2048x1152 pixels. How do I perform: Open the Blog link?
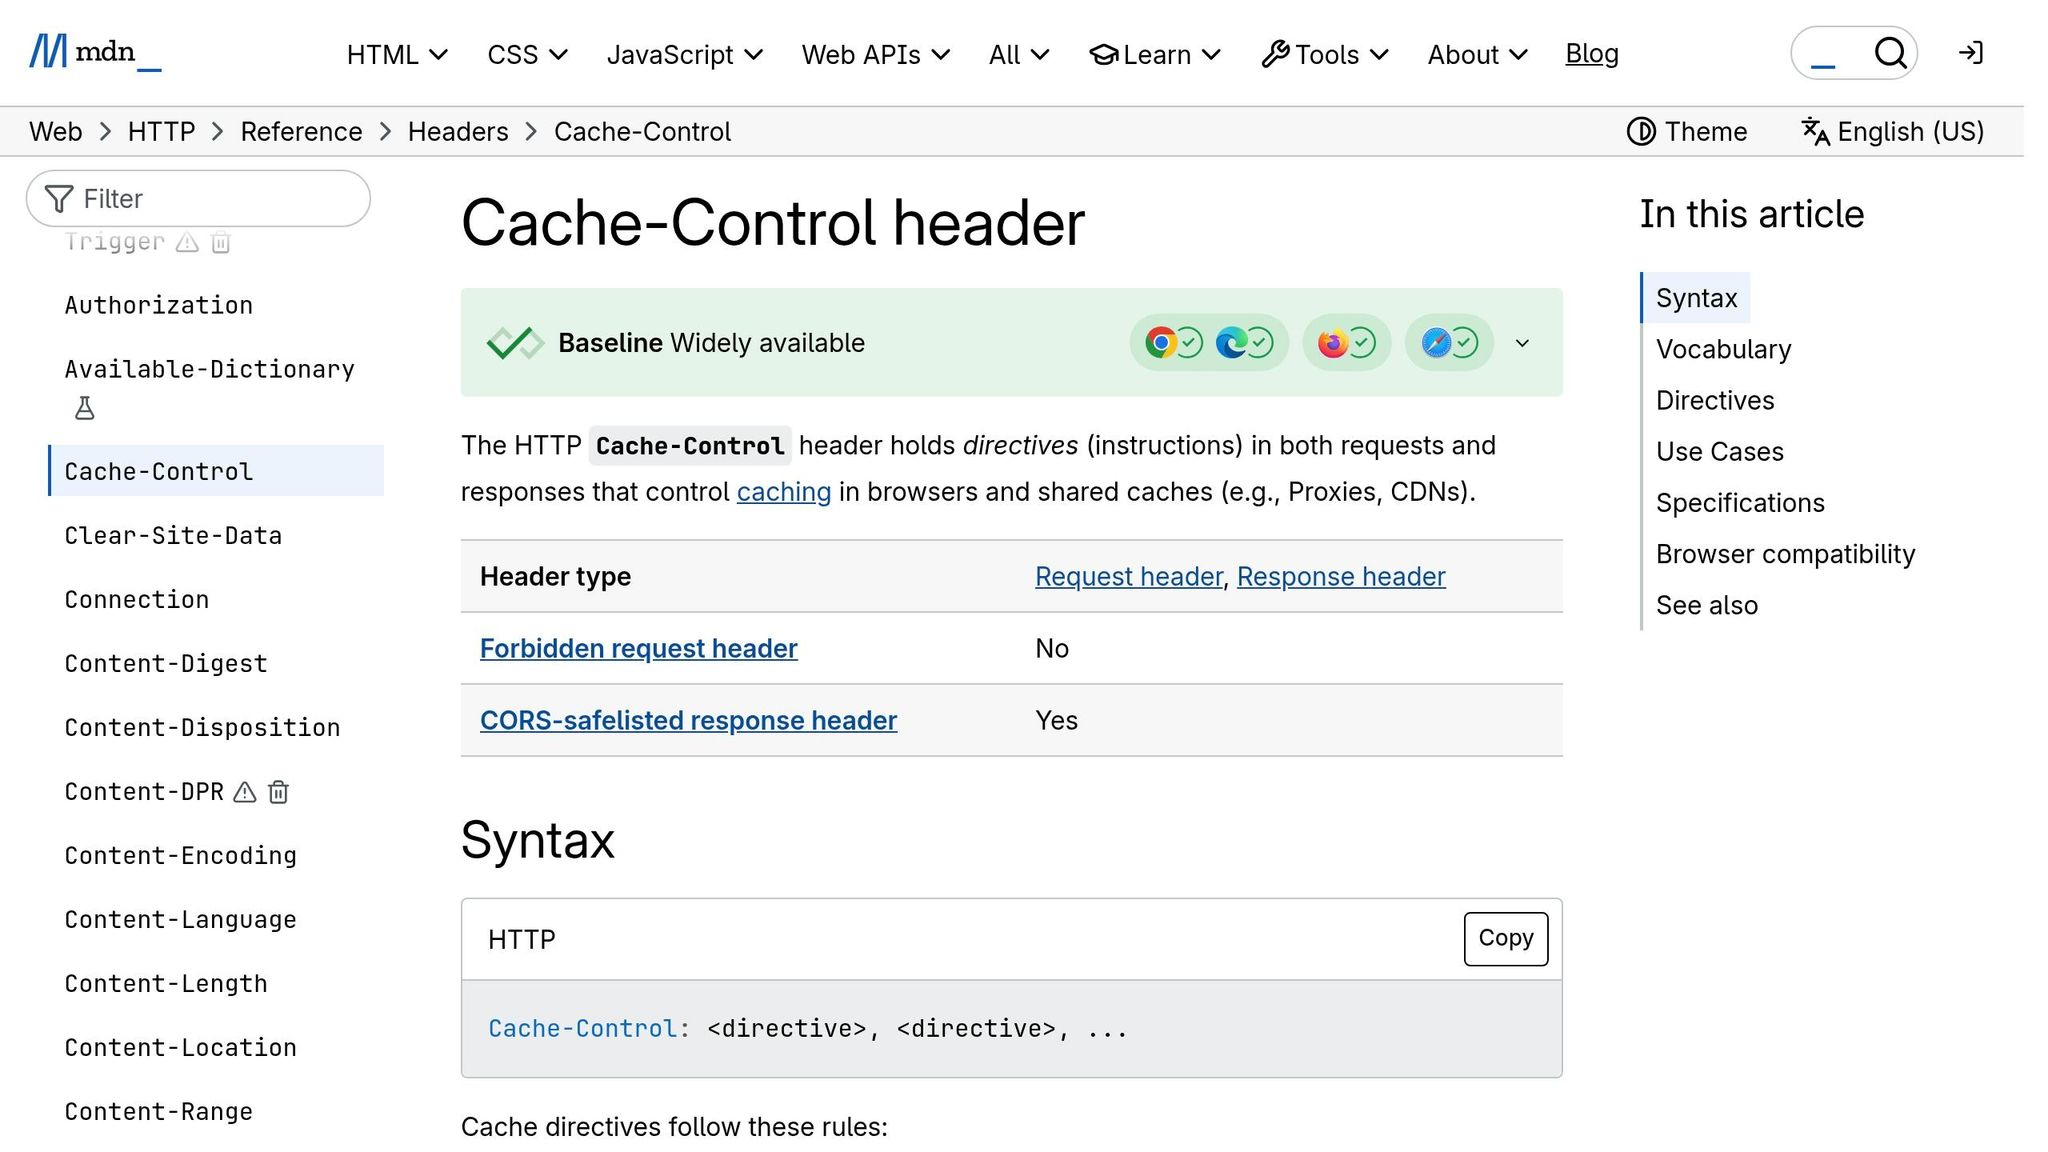(x=1592, y=54)
